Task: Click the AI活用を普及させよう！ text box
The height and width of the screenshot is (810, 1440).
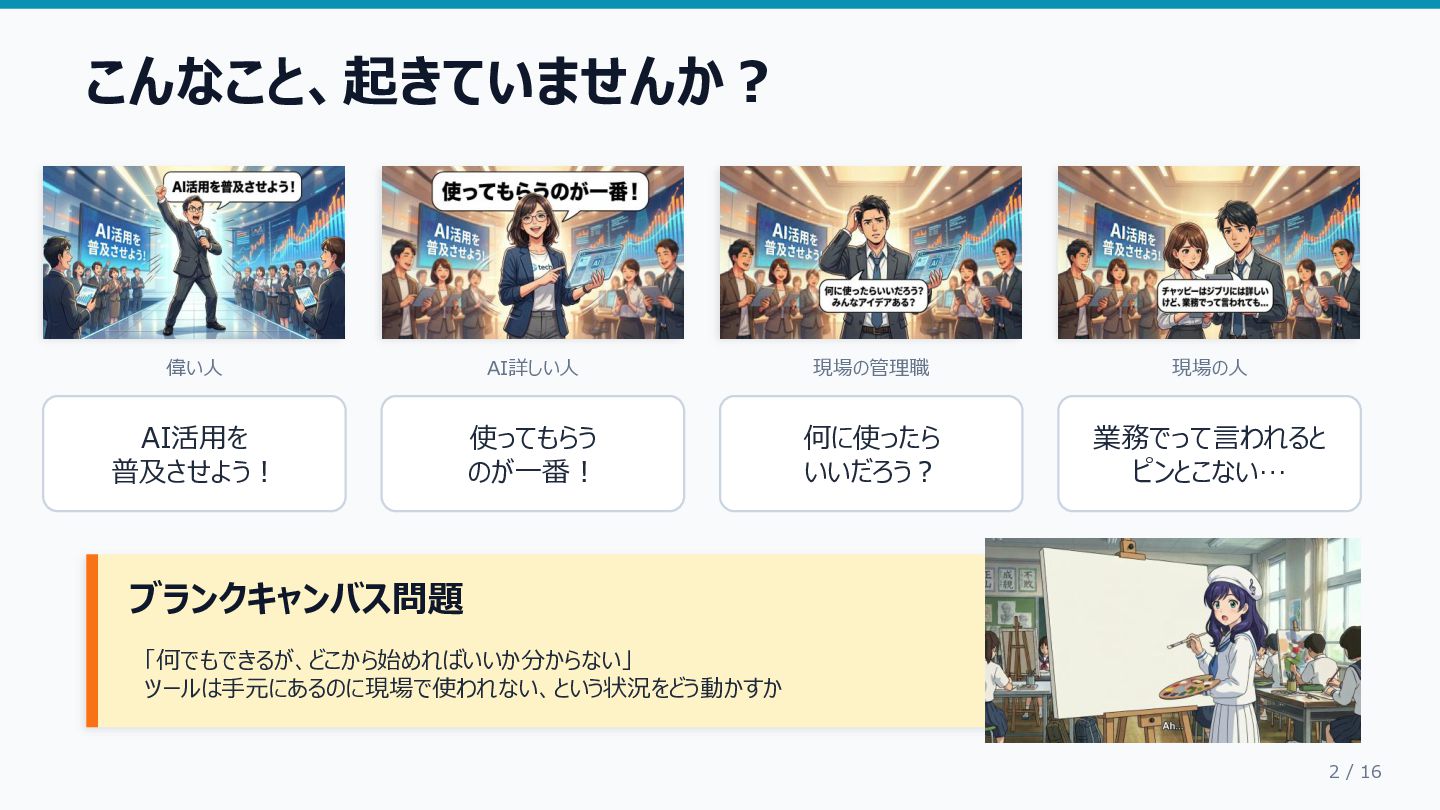Action: tap(194, 454)
